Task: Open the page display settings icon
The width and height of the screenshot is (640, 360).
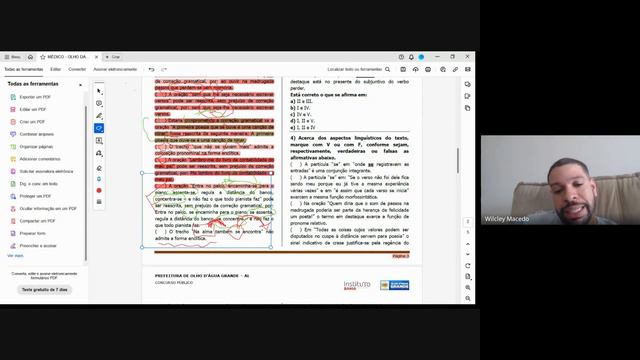Action: (x=468, y=277)
